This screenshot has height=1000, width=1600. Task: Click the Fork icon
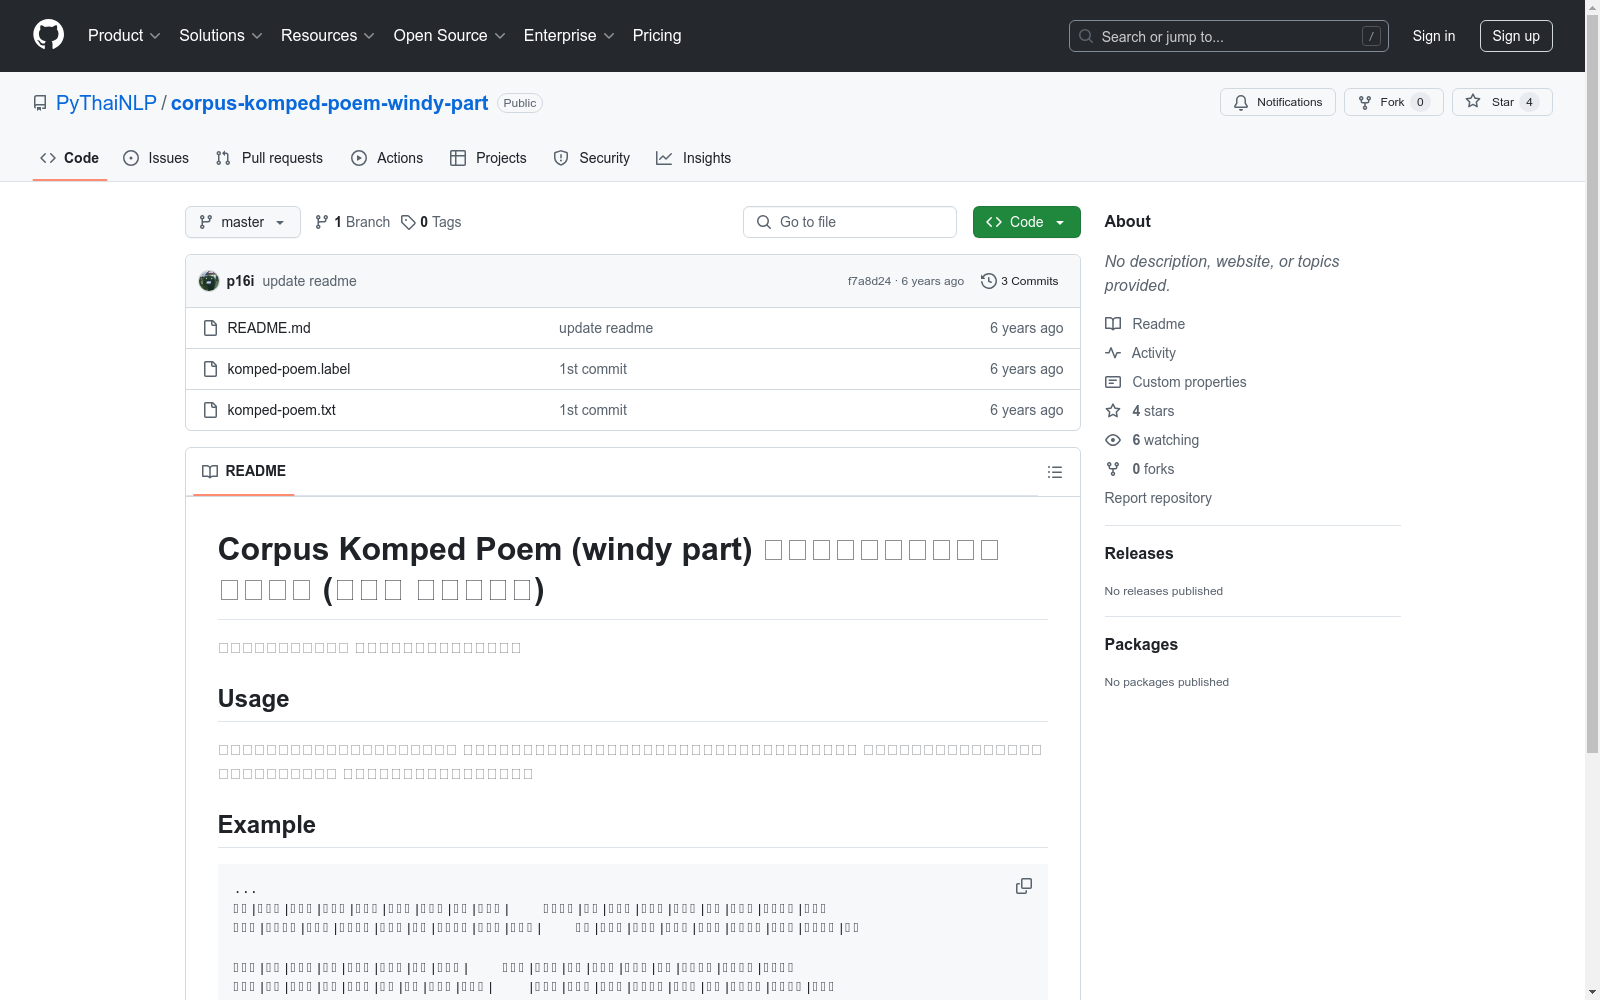tap(1365, 102)
